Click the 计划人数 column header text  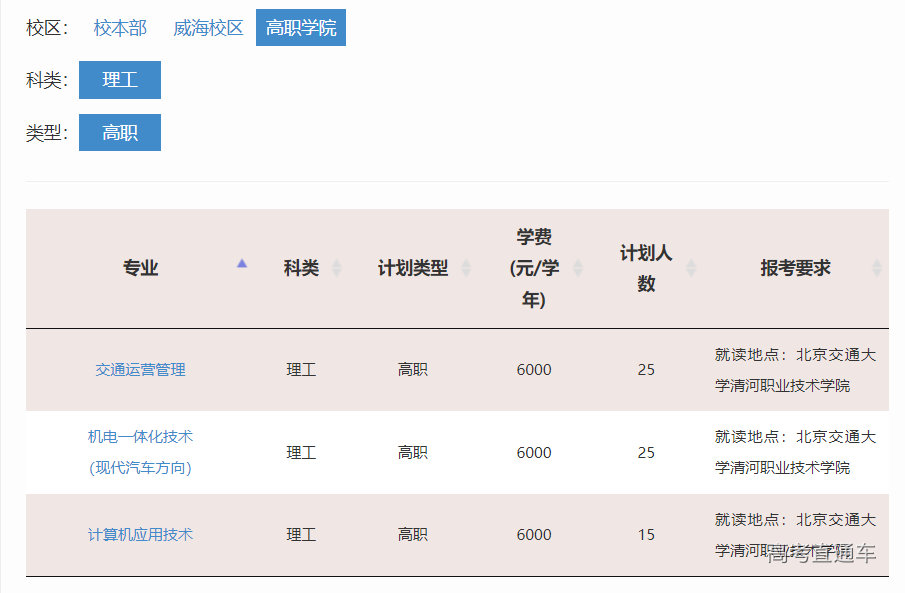click(x=646, y=268)
